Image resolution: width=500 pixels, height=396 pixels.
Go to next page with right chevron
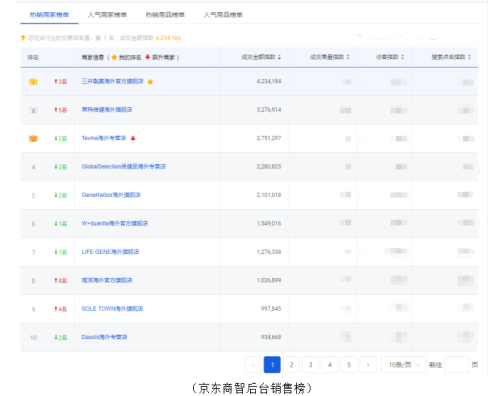(368, 365)
